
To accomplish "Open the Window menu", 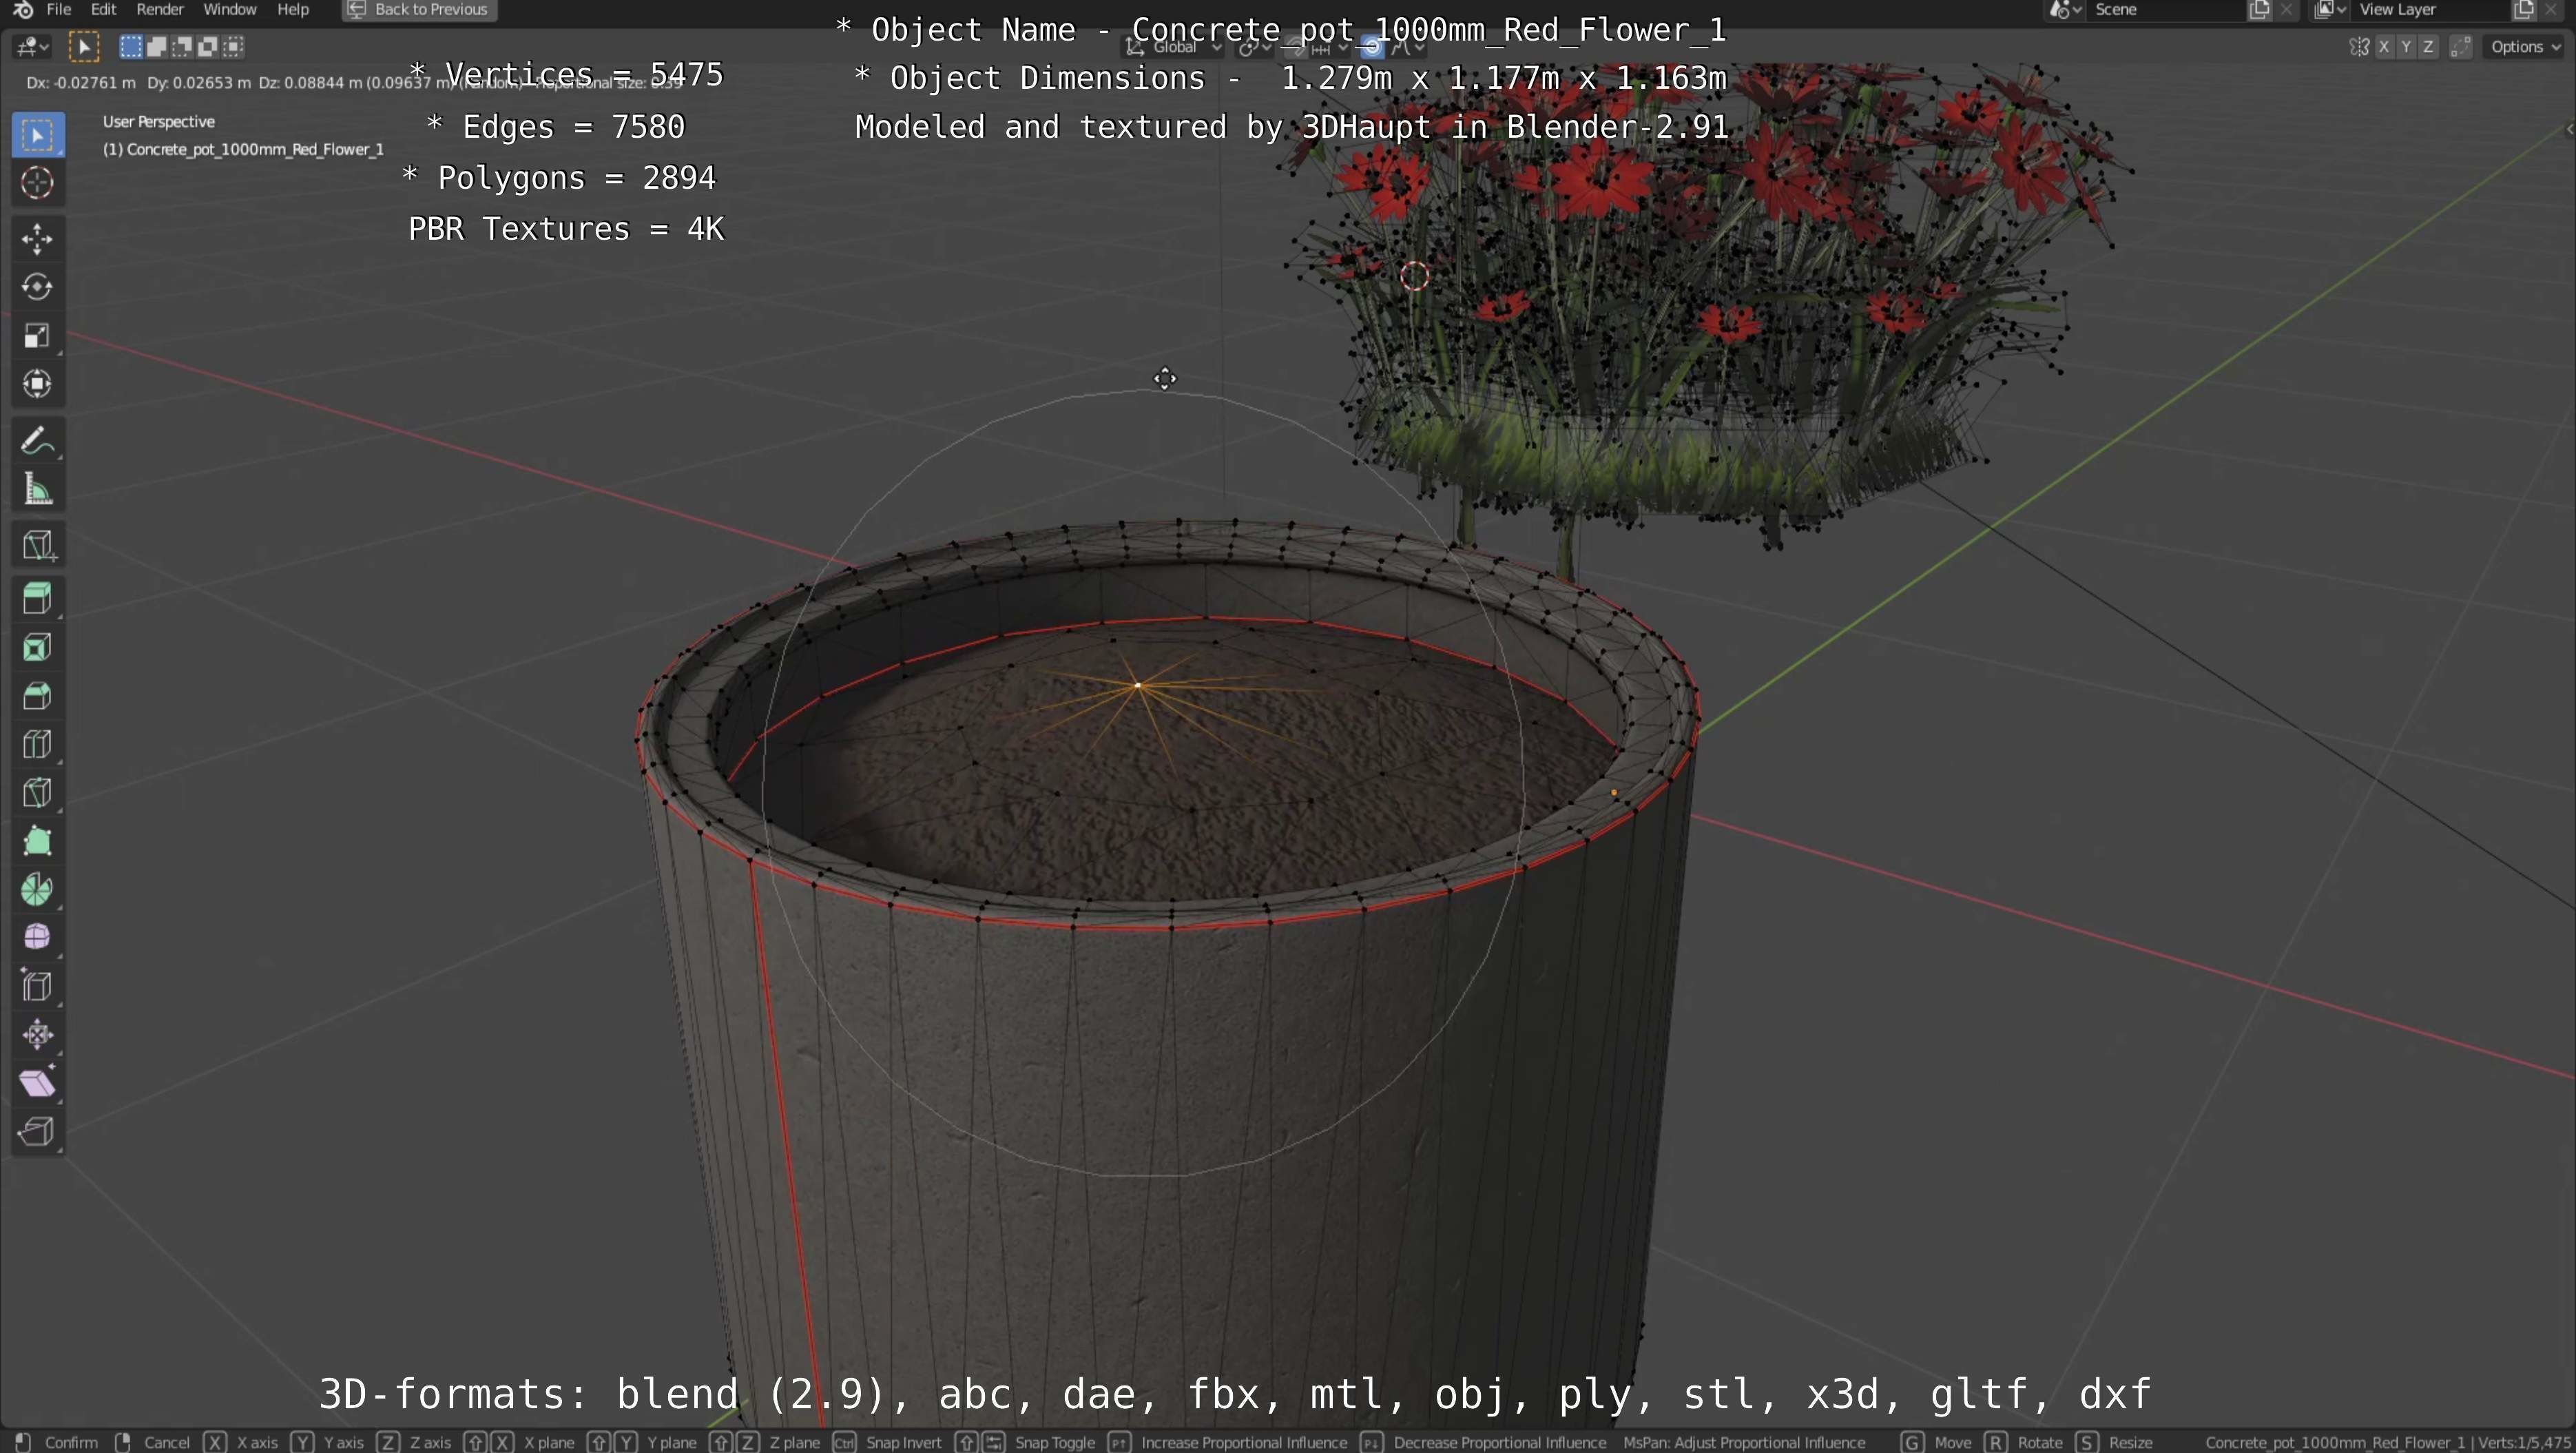I will 230,10.
